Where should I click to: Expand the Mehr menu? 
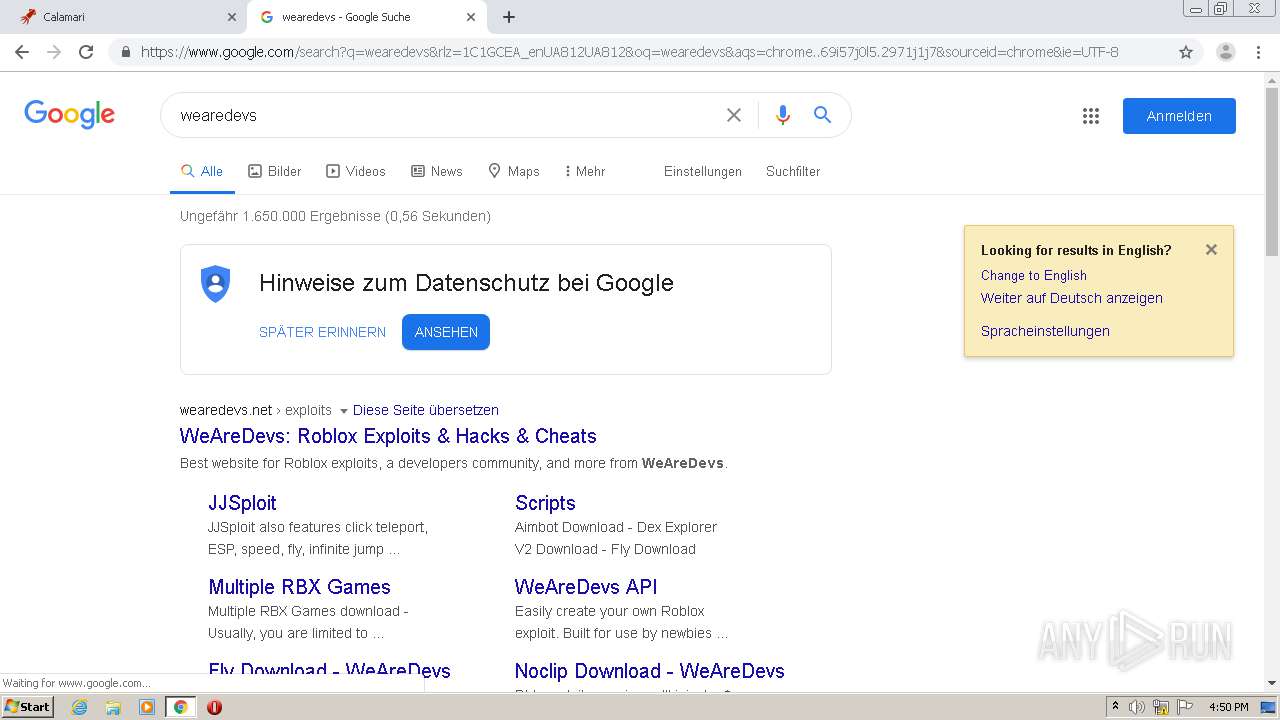coord(585,172)
